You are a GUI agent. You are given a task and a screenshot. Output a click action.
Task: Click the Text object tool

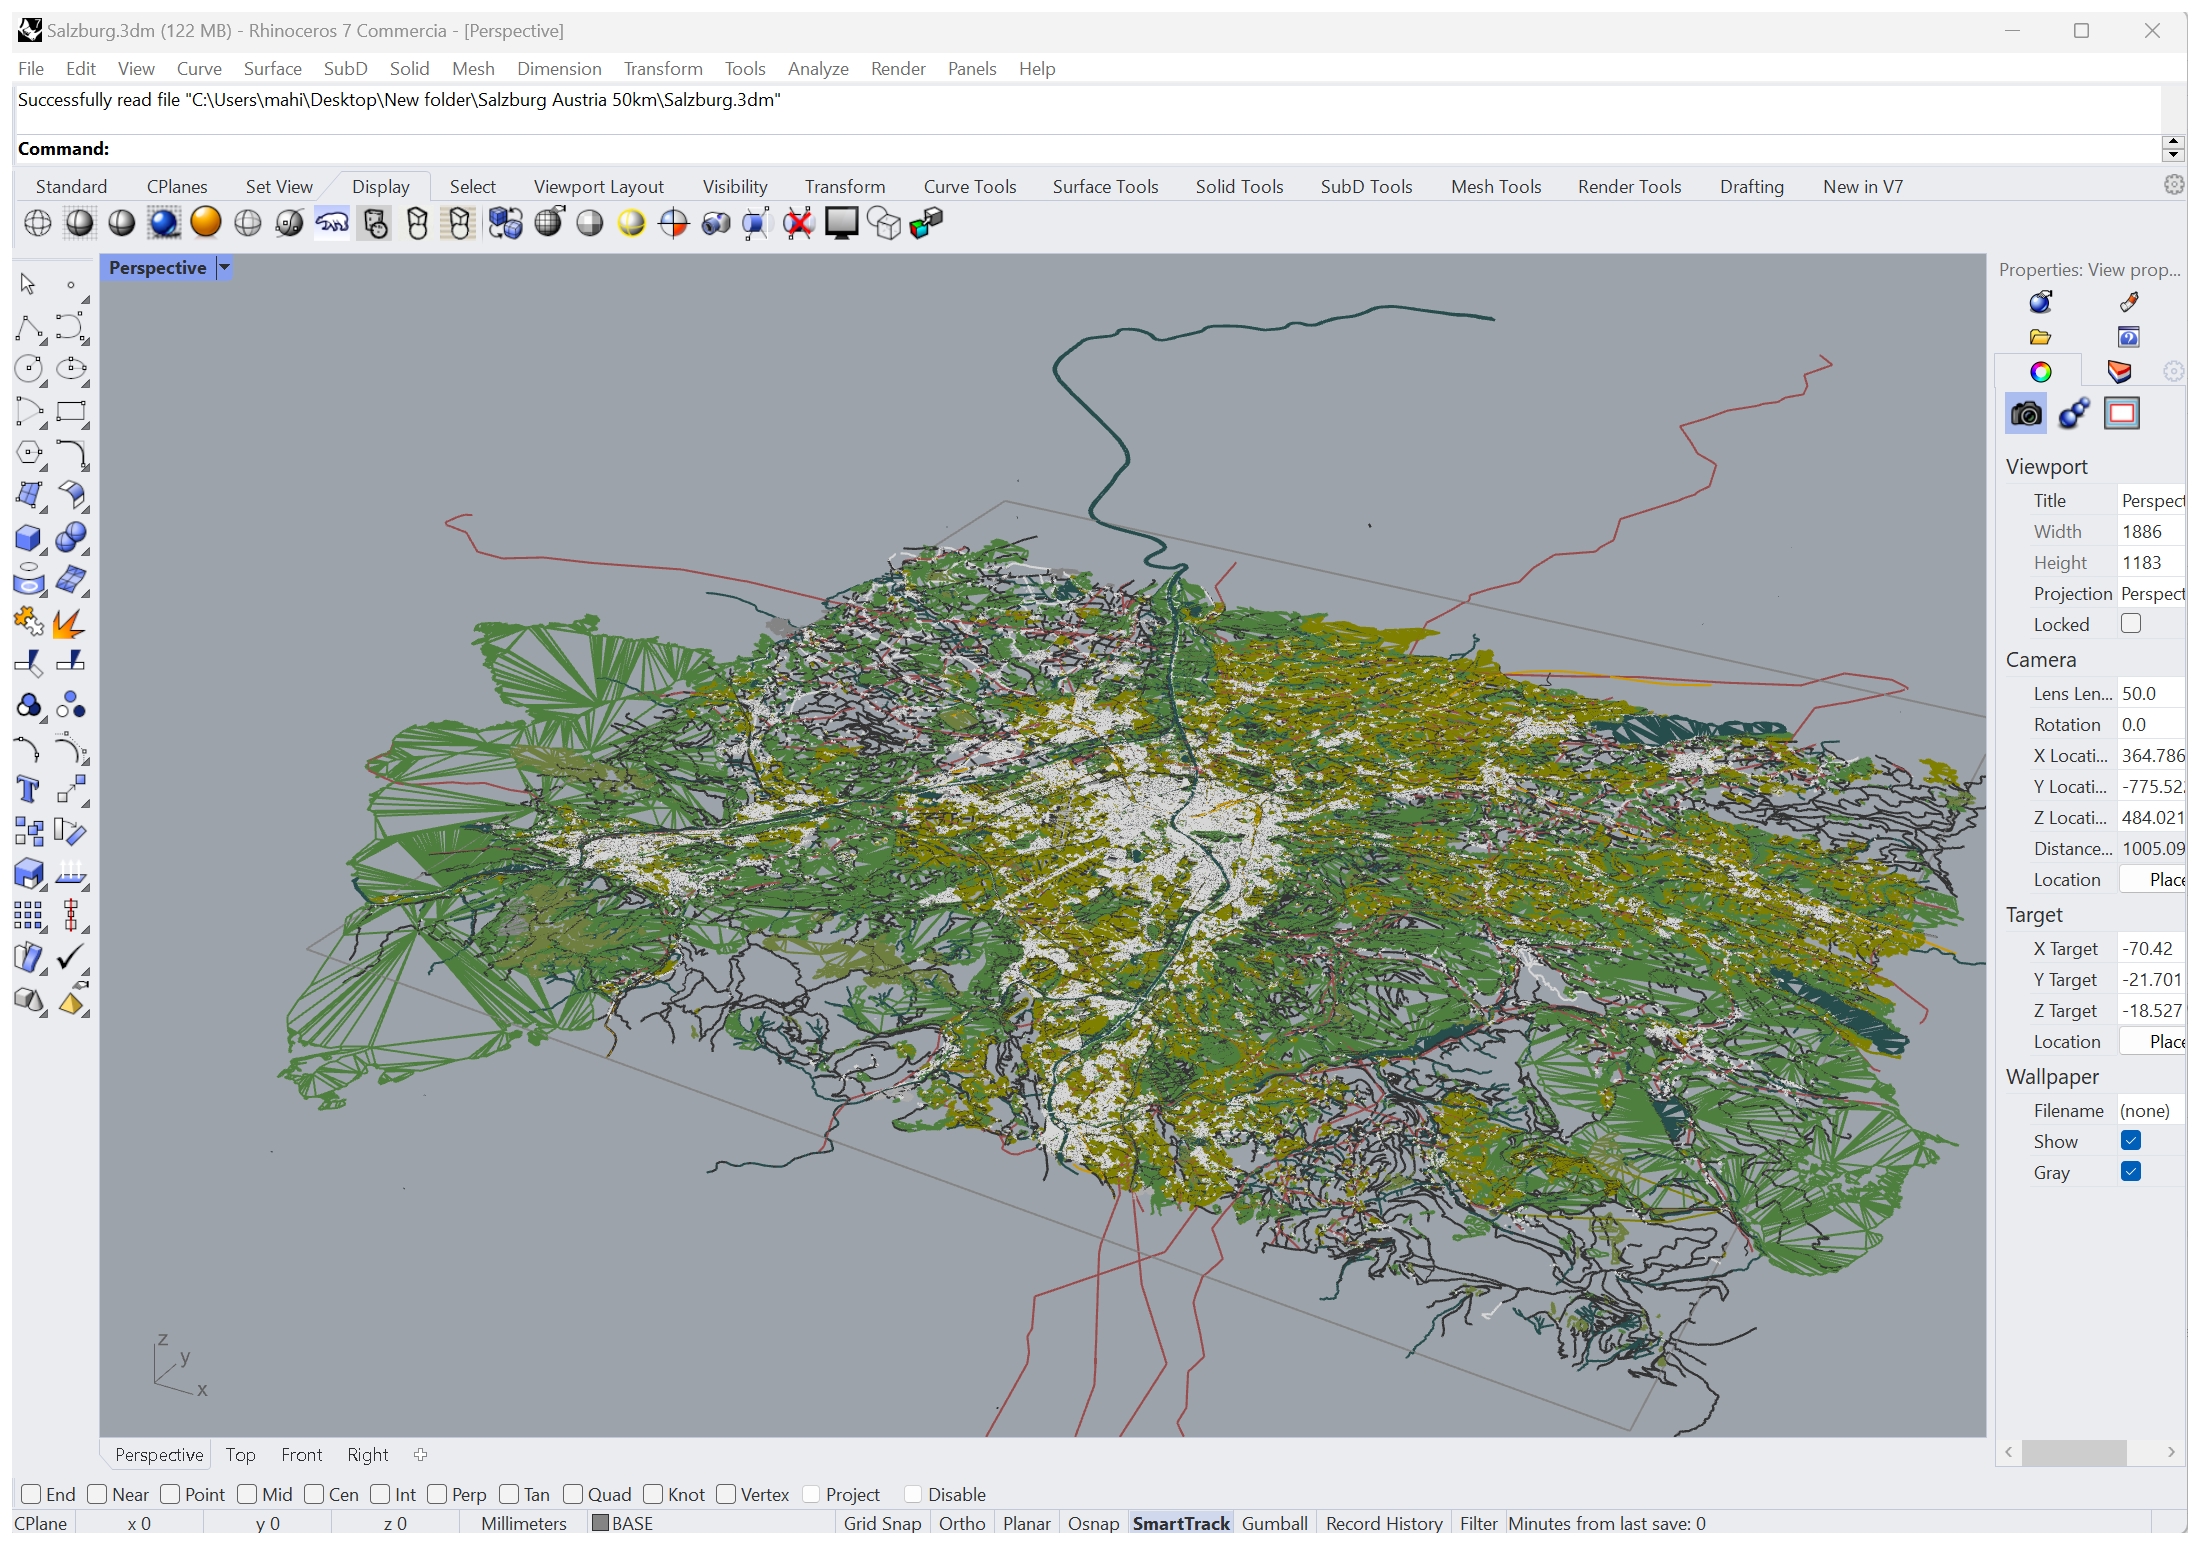click(x=28, y=790)
